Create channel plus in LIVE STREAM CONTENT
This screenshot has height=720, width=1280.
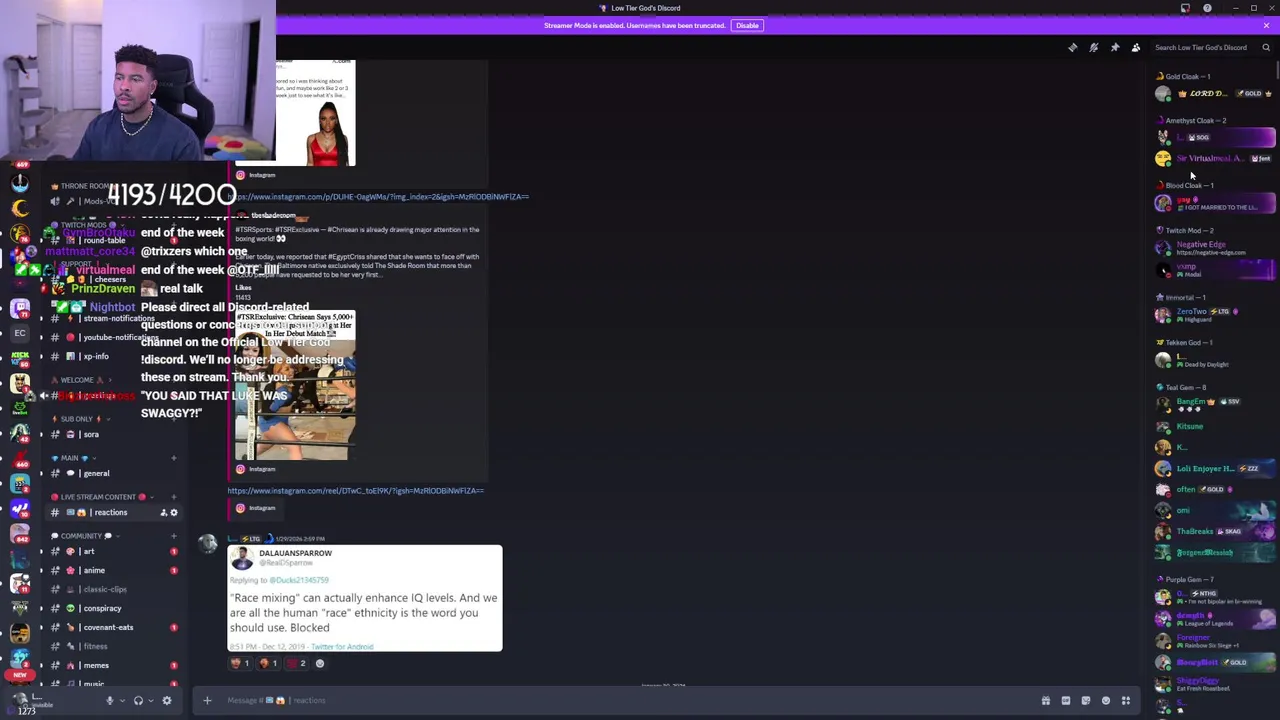click(173, 497)
